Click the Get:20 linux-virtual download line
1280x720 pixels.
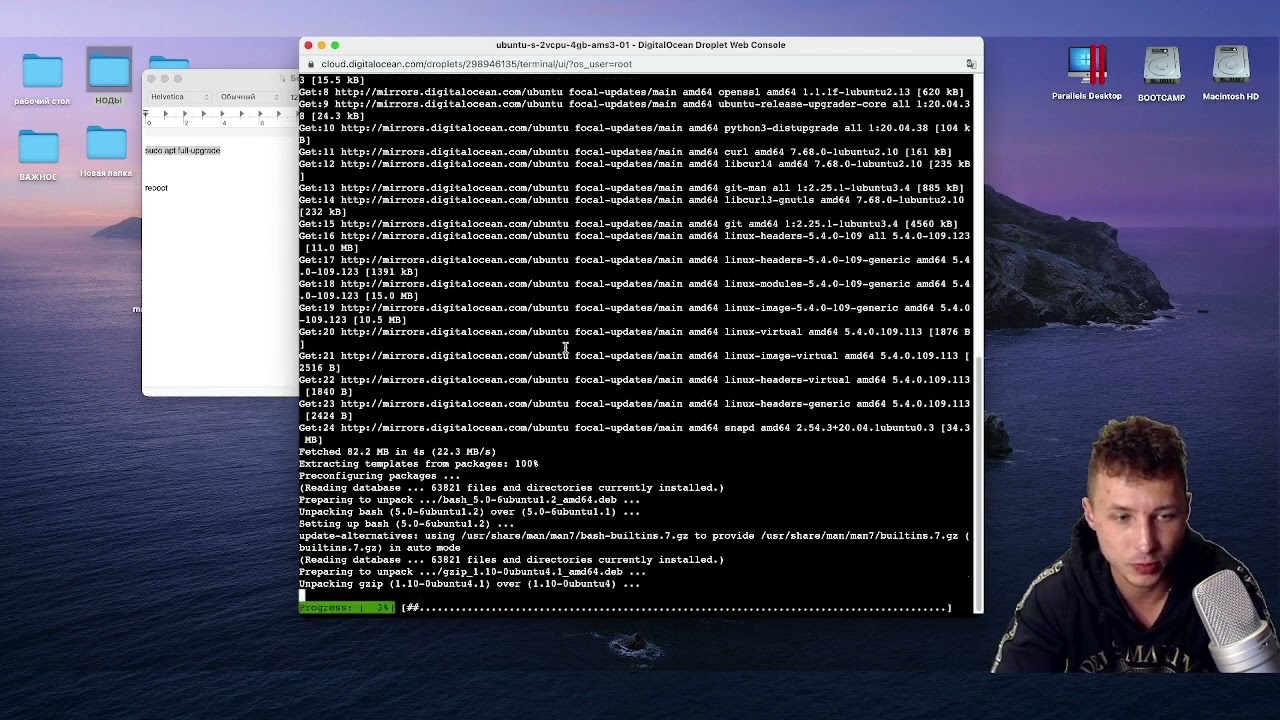click(634, 338)
